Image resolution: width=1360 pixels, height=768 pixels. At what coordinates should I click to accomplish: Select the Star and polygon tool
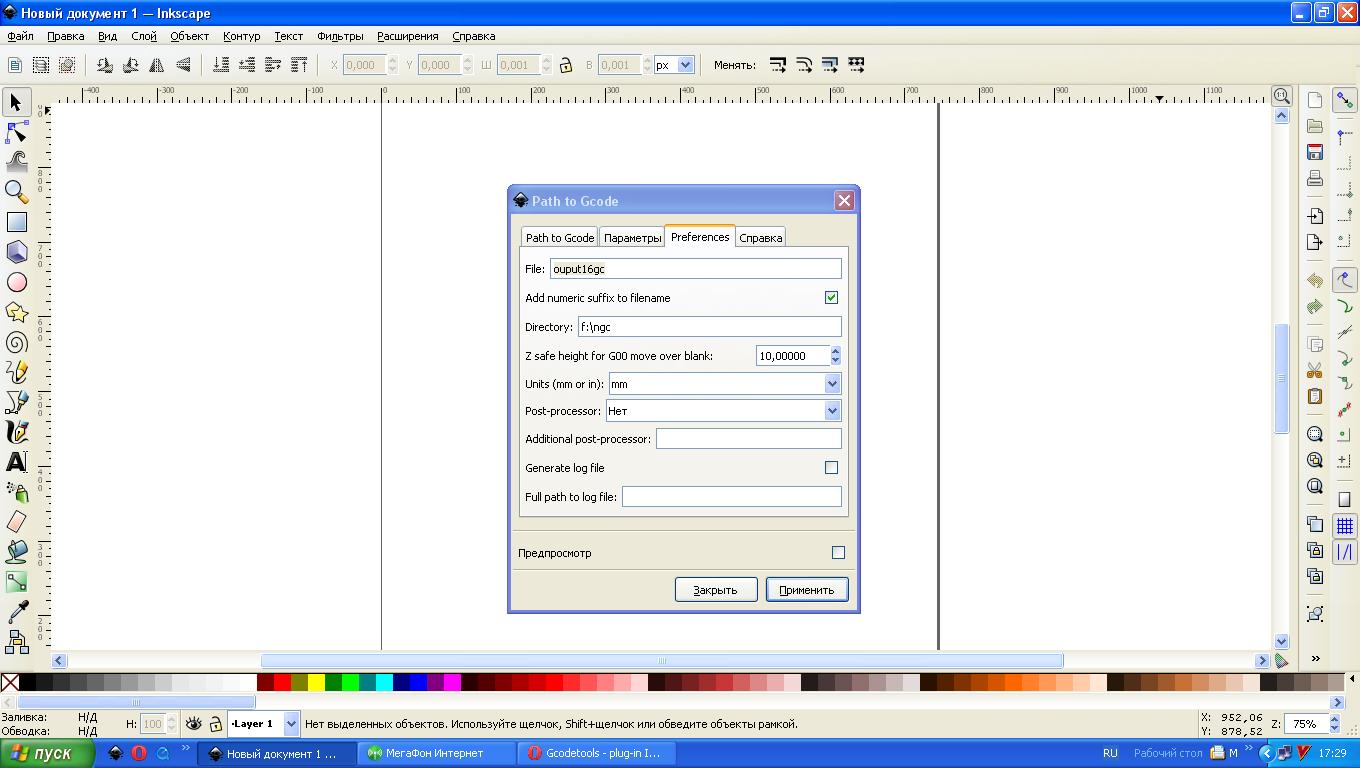click(17, 313)
